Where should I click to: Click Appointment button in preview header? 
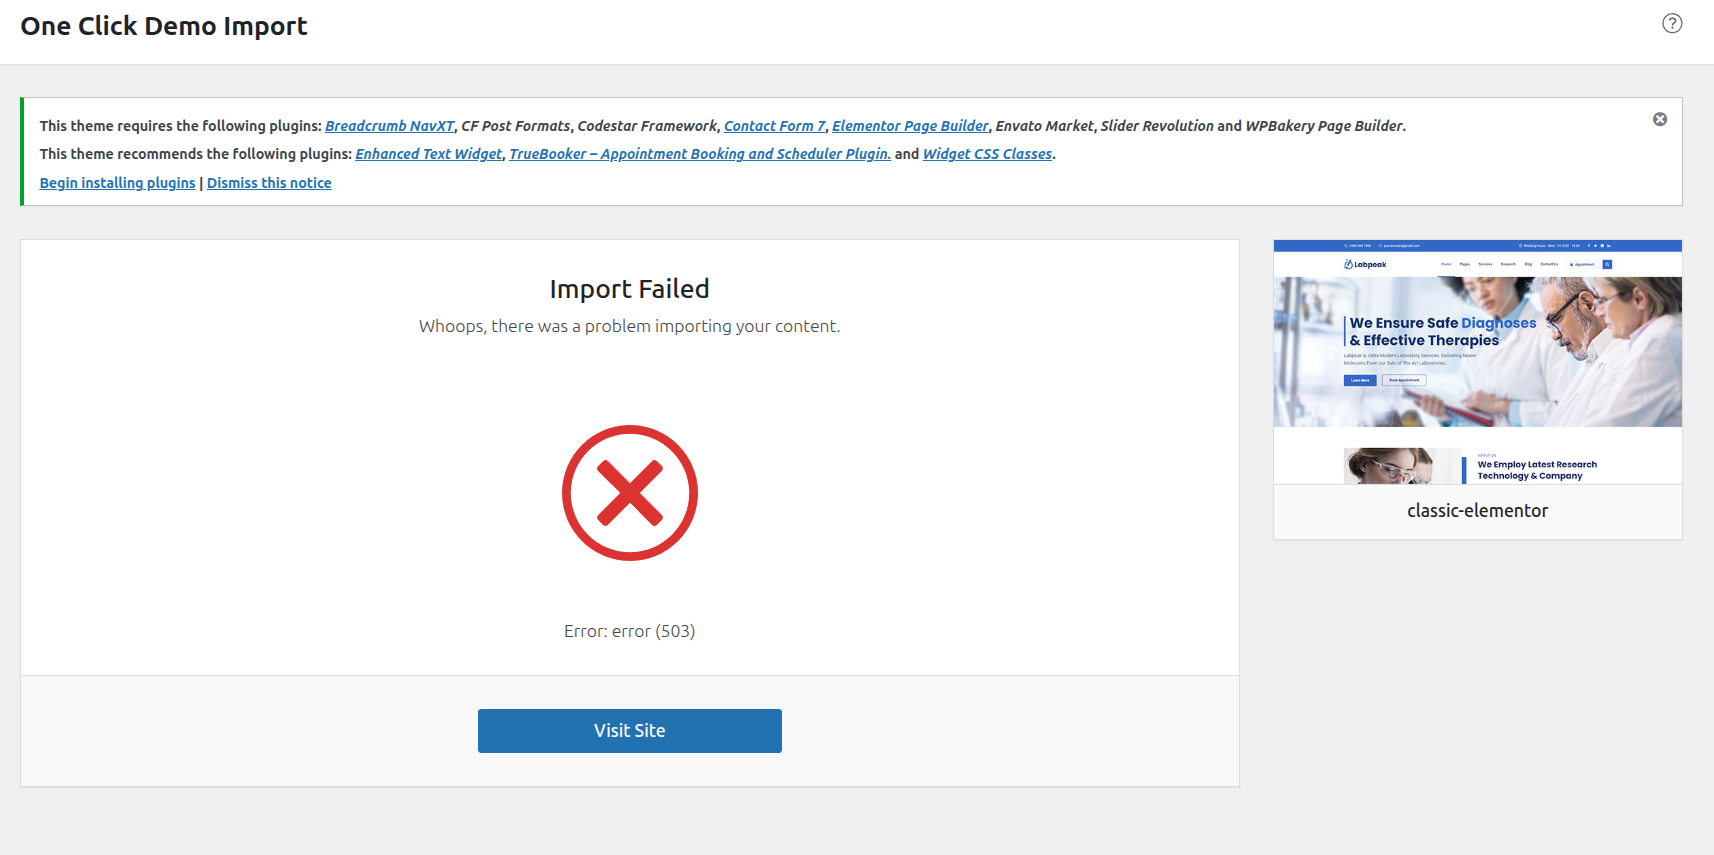pyautogui.click(x=1582, y=265)
